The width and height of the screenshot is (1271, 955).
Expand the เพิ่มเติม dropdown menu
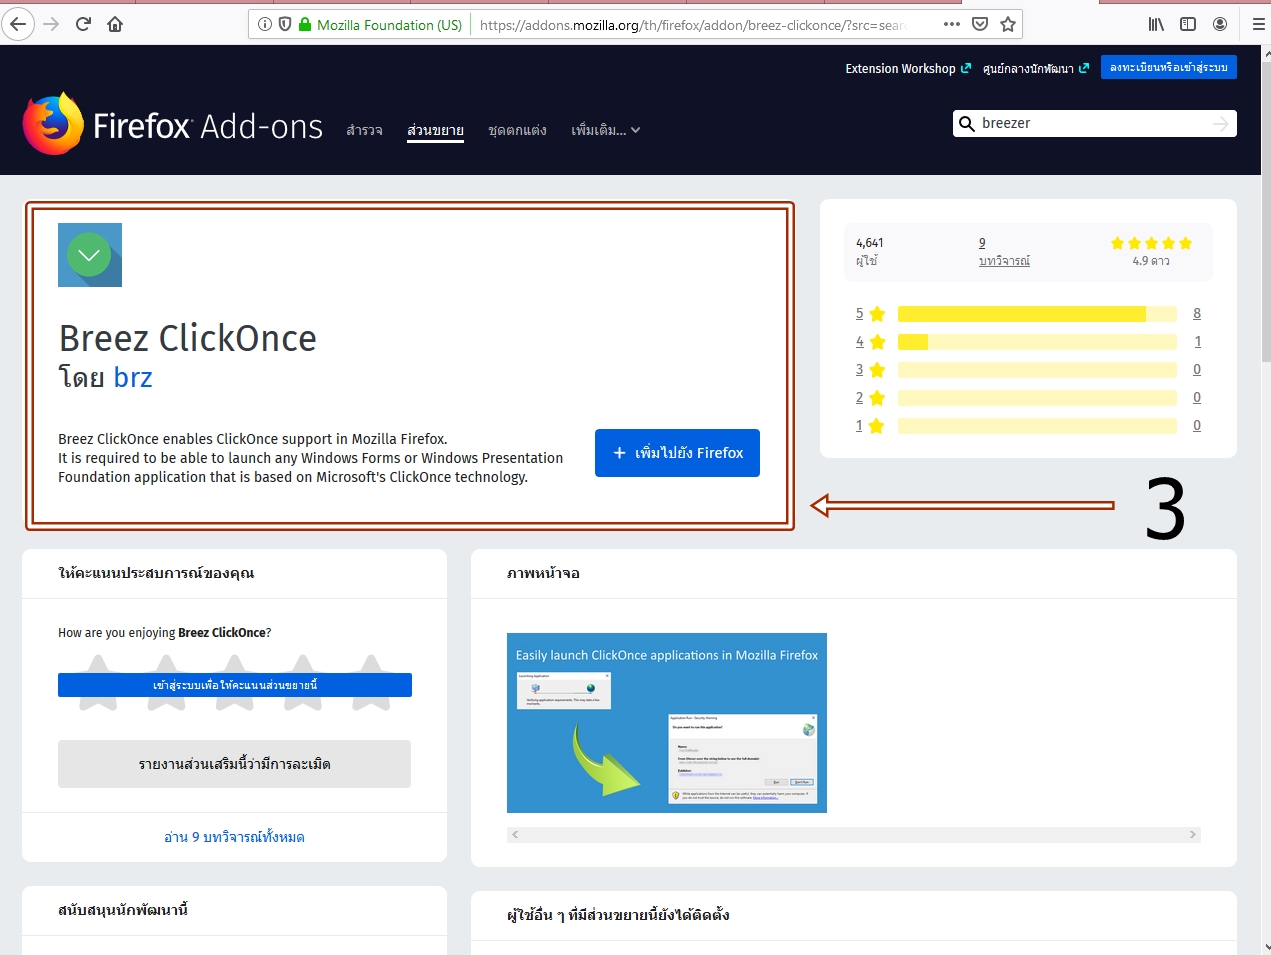[606, 130]
